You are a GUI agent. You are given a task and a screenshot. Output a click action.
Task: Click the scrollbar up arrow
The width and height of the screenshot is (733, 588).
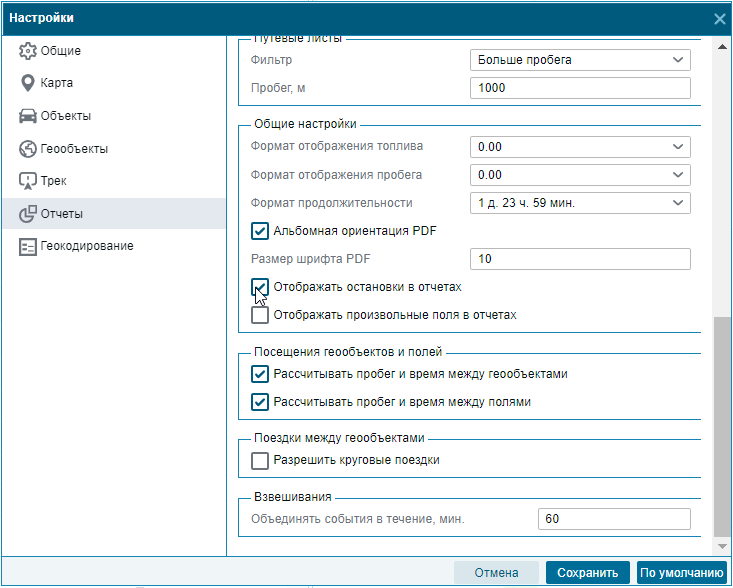pyautogui.click(x=722, y=46)
